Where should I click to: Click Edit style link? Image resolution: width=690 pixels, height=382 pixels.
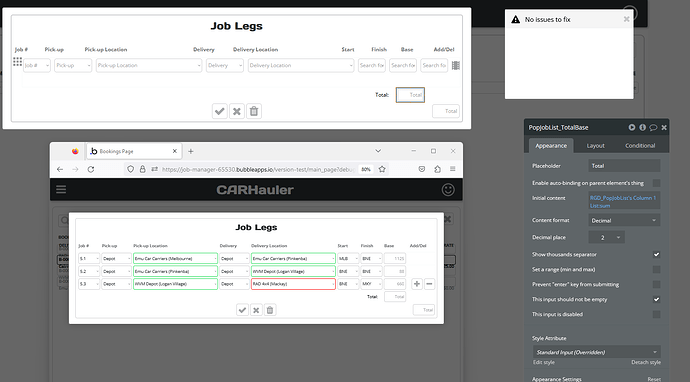[x=543, y=362]
